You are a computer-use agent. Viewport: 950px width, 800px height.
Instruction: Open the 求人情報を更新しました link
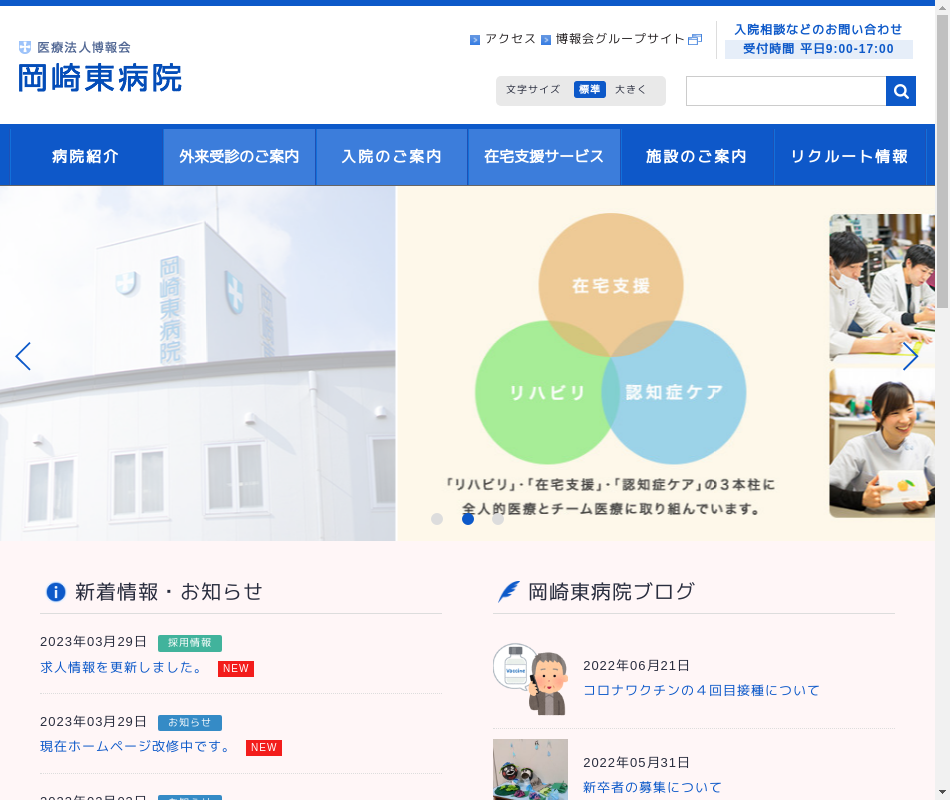click(122, 668)
